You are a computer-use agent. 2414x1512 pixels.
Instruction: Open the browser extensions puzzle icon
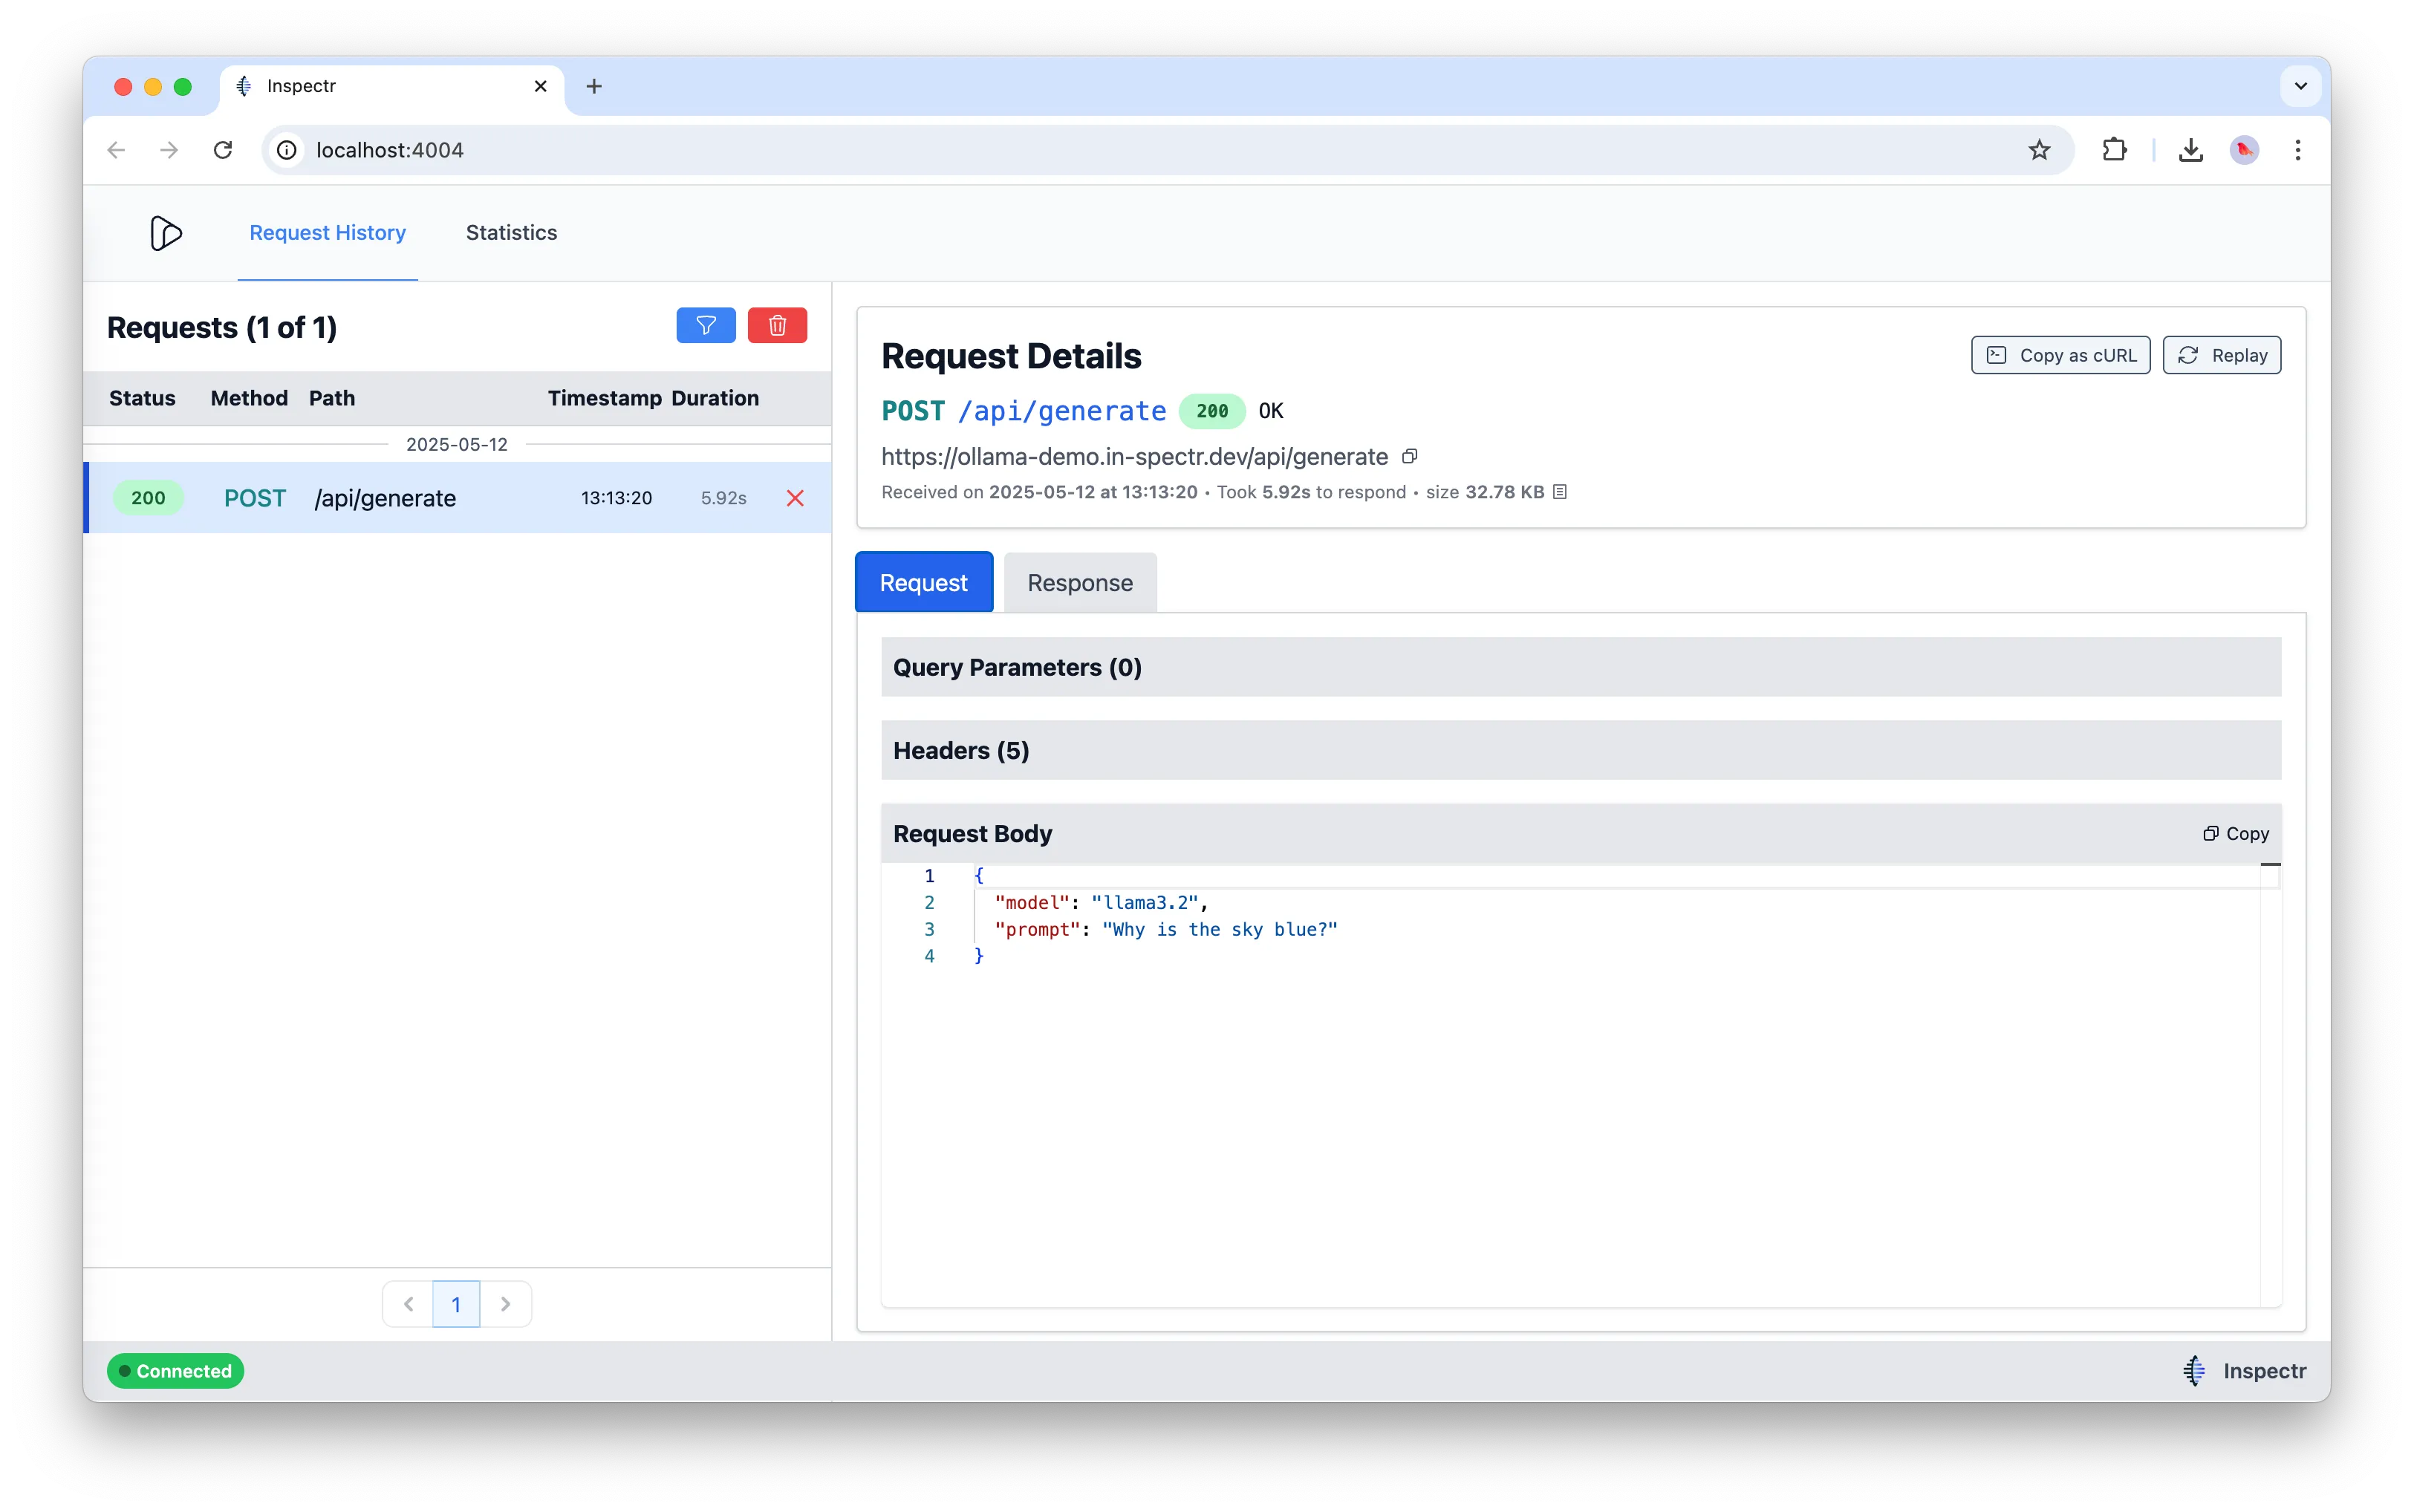click(2114, 150)
